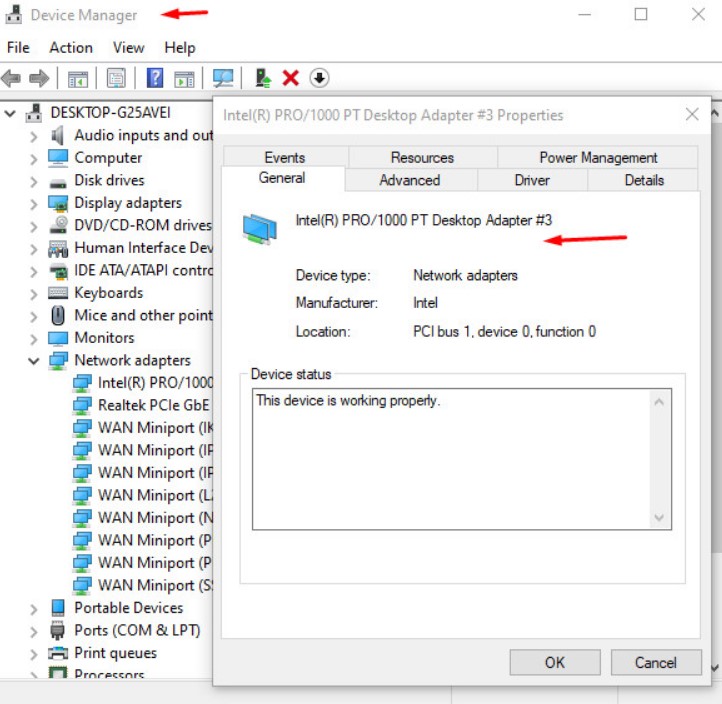
Task: Open the Action menu
Action: tap(71, 48)
